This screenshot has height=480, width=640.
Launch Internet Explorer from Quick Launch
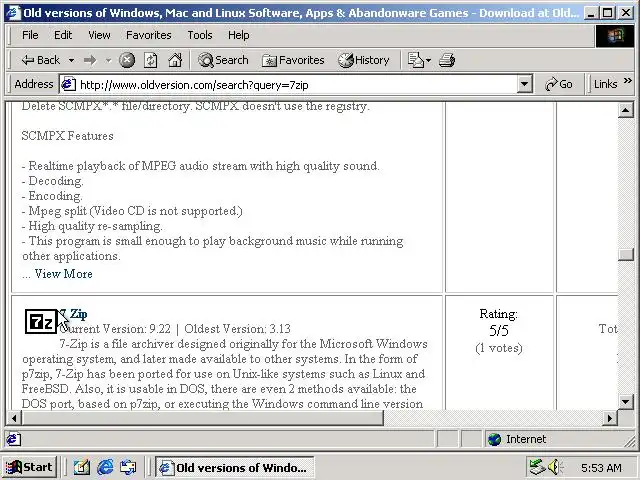click(x=105, y=467)
